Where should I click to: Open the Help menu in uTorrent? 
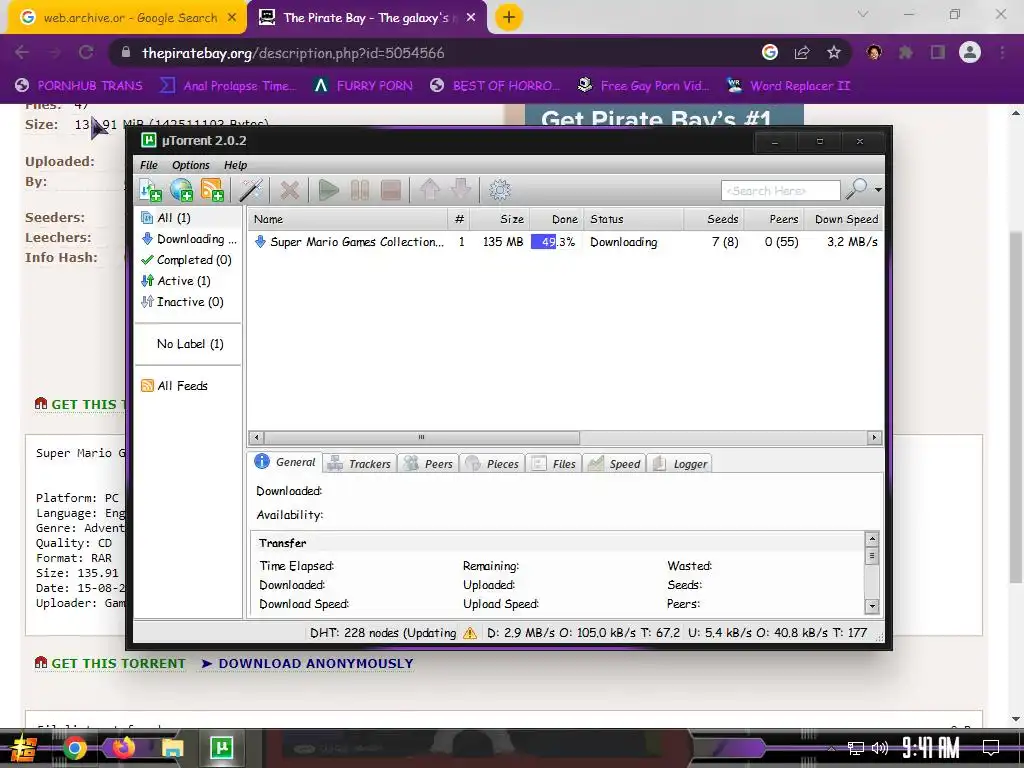[235, 165]
